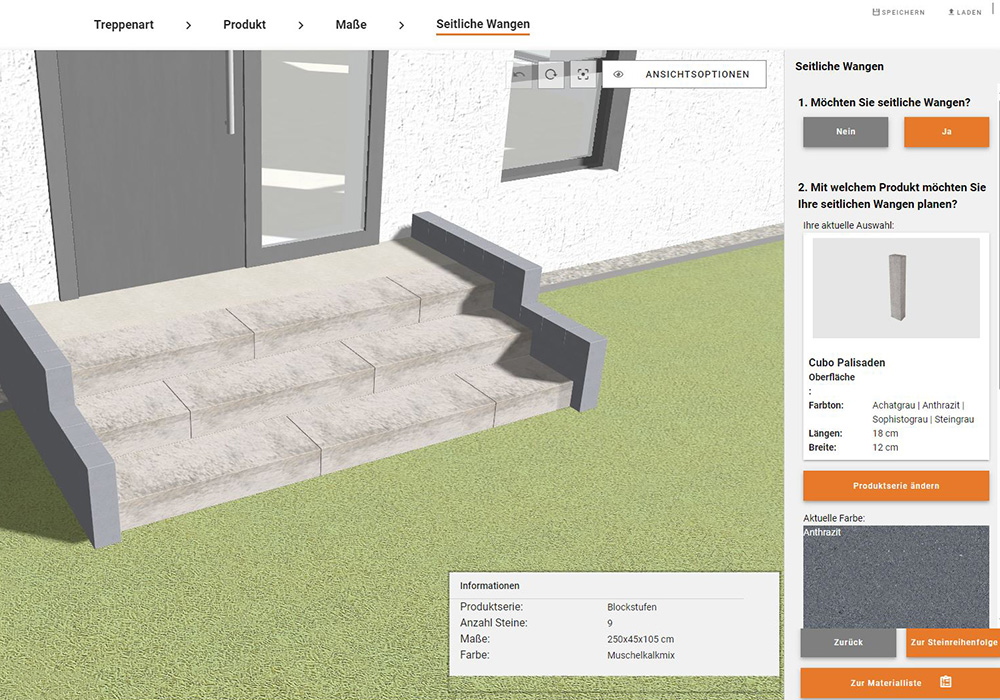
Task: Click the redo arrow icon
Action: (551, 74)
